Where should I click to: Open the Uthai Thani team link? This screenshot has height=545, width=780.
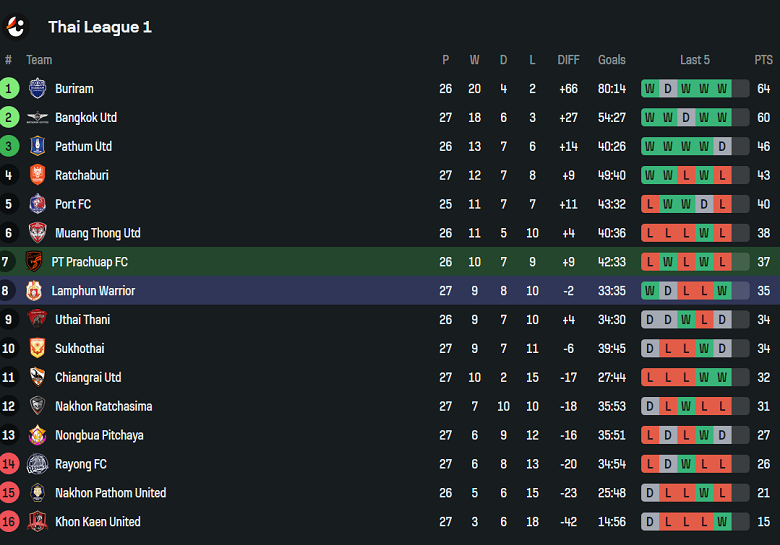coord(82,320)
